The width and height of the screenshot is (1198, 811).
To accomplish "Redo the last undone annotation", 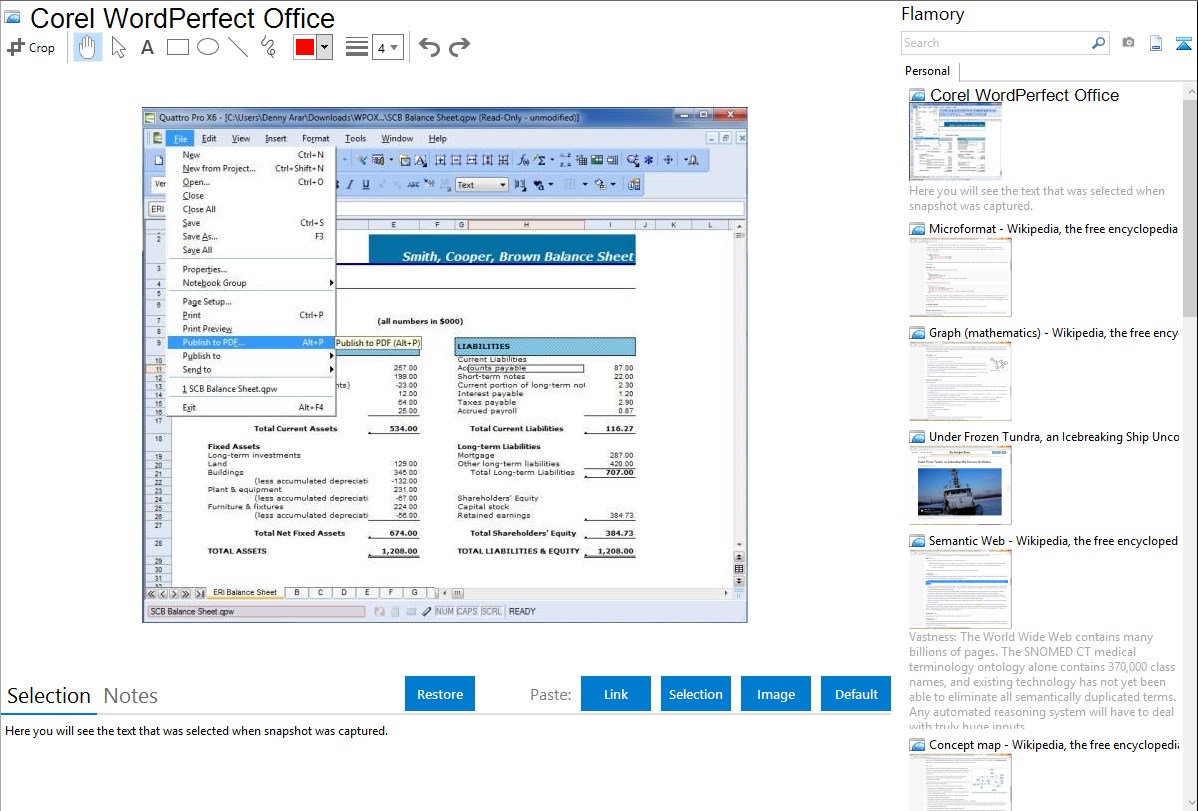I will click(x=459, y=47).
